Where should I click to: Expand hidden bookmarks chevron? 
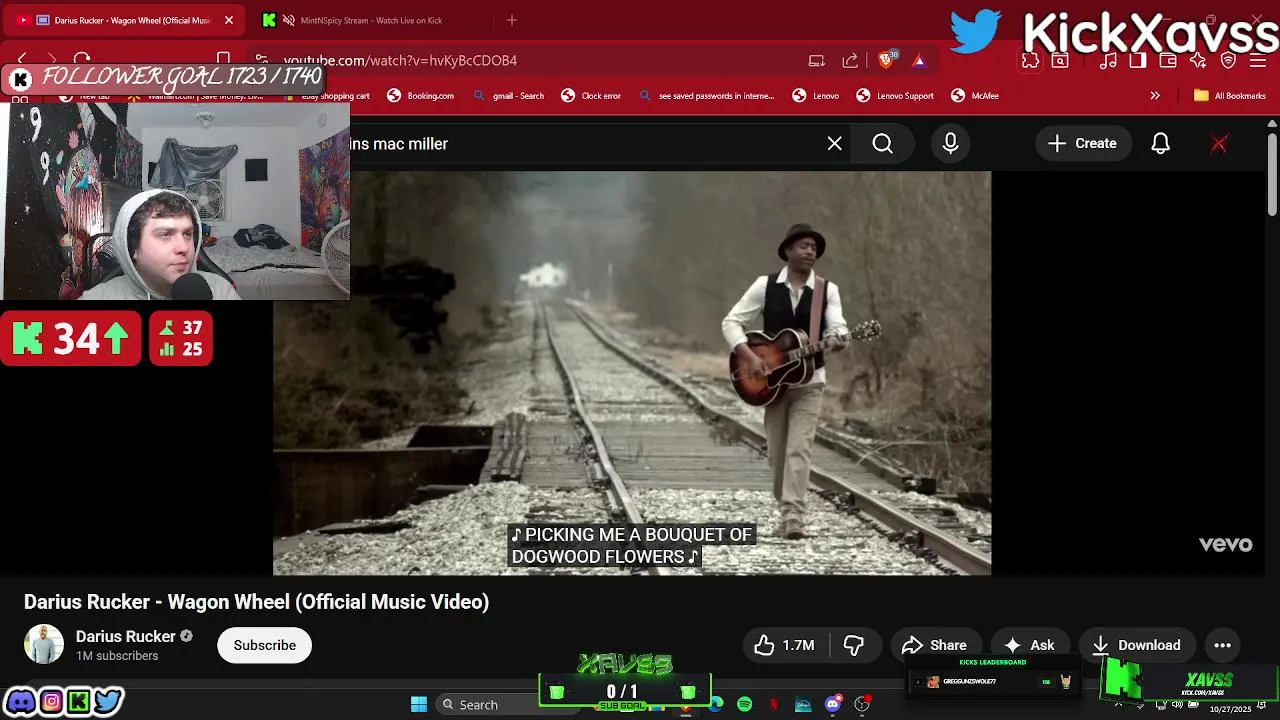[1155, 96]
